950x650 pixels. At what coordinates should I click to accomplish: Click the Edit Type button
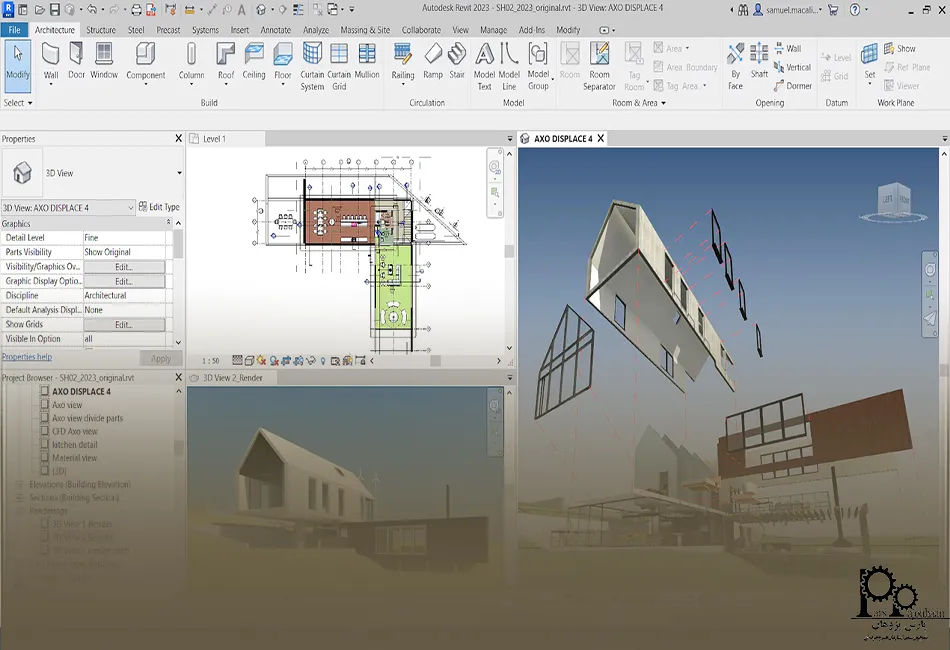159,207
